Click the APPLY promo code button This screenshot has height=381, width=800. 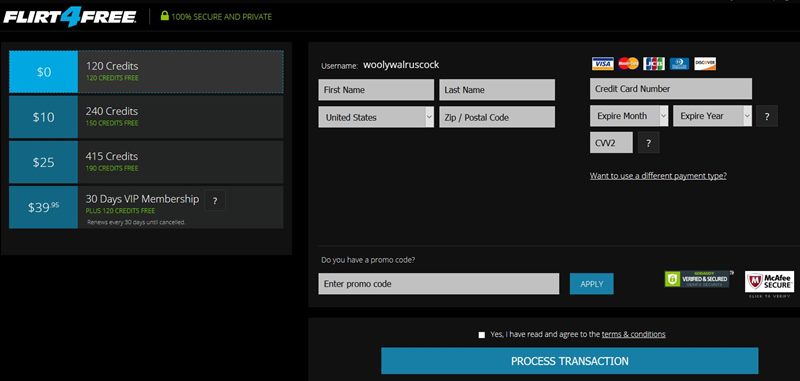[592, 284]
